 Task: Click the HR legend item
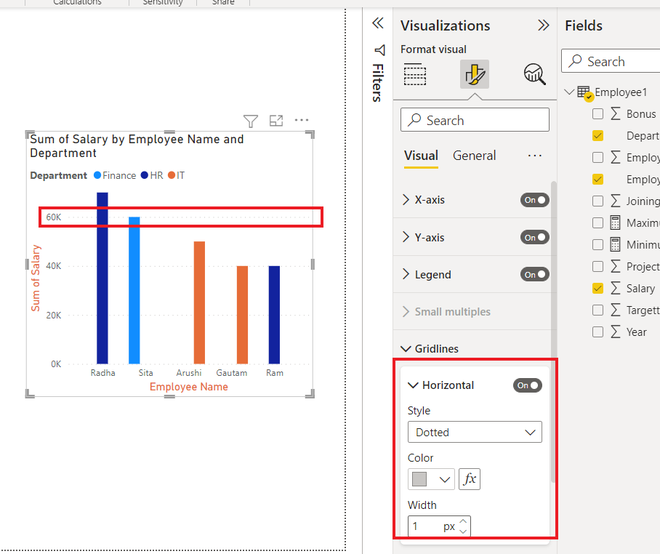point(152,175)
